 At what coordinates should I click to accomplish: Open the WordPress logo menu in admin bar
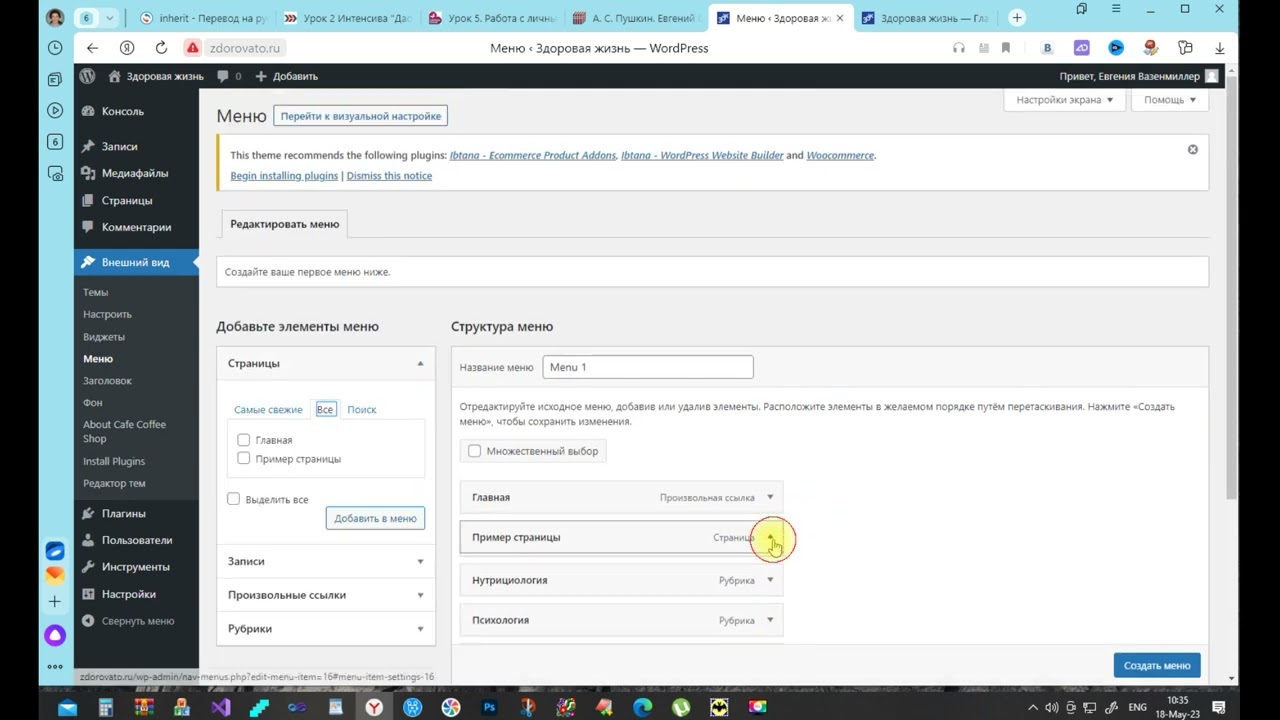88,76
